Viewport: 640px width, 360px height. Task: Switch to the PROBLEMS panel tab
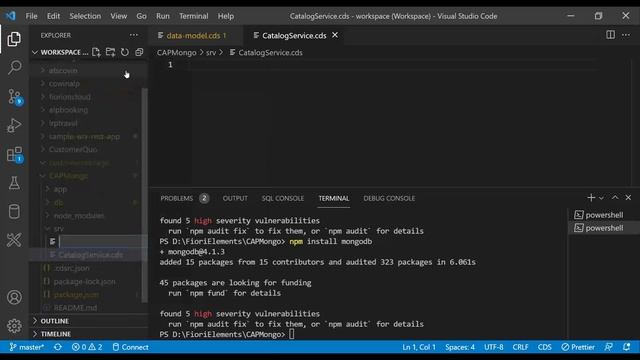184,198
